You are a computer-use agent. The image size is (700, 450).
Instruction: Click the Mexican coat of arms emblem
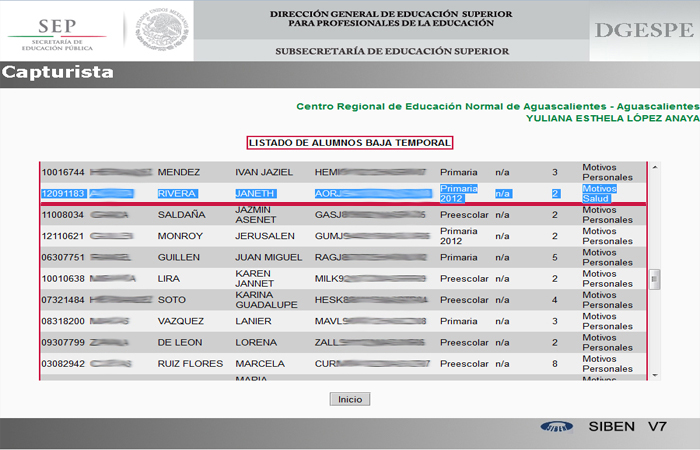pos(161,28)
